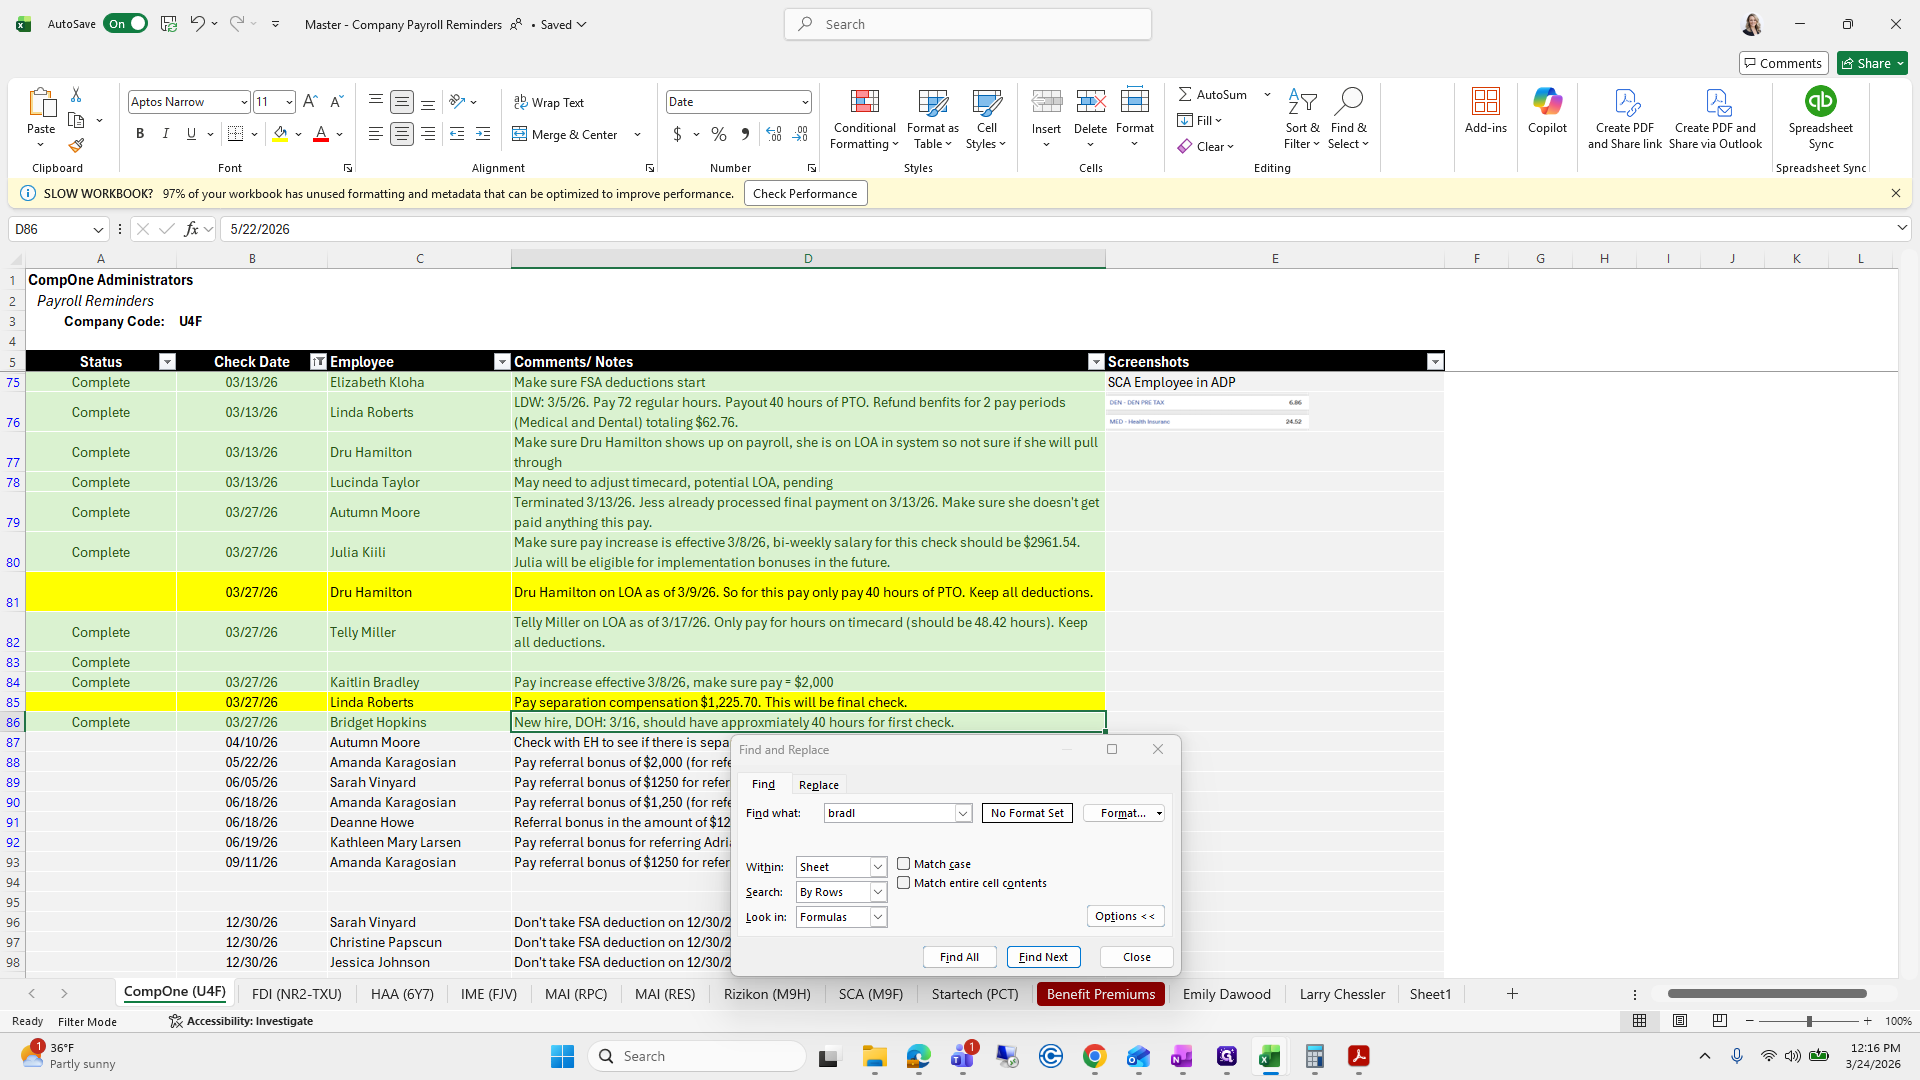
Task: Apply Percent Style to the selection
Action: point(719,133)
